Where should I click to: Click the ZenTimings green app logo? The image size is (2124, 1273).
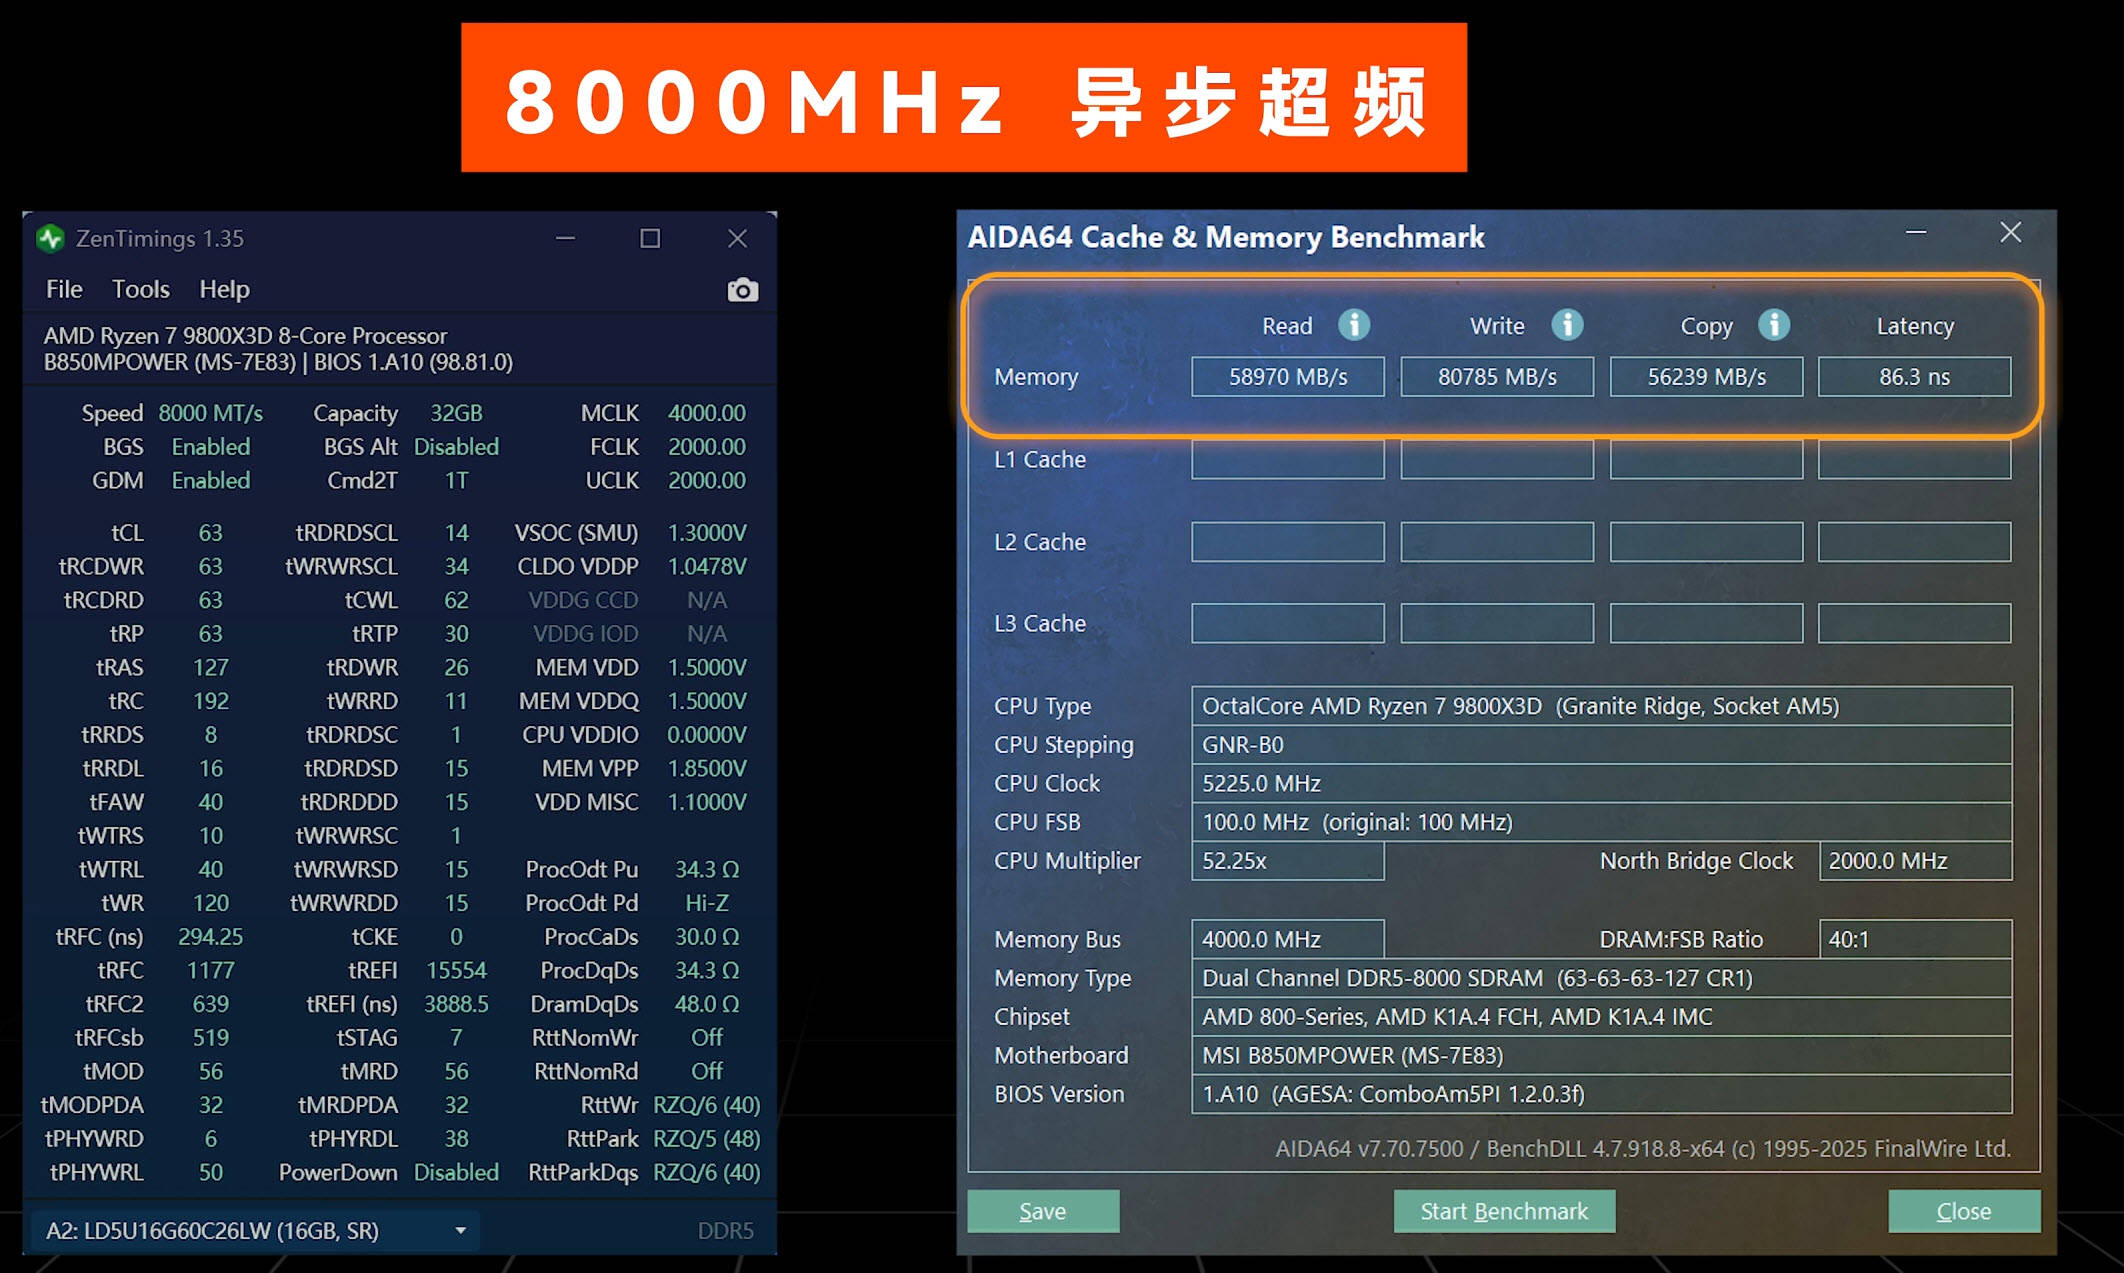(x=50, y=238)
